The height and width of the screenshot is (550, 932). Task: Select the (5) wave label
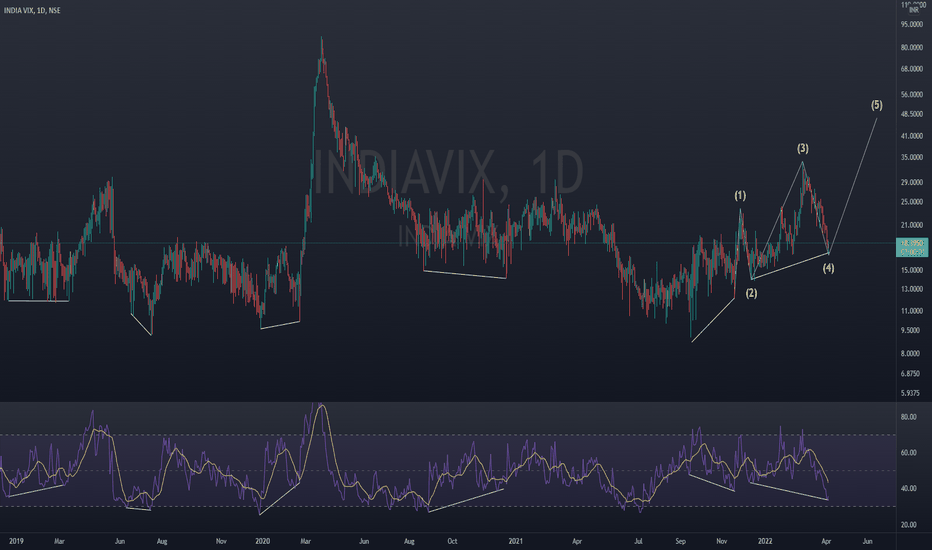(x=877, y=105)
